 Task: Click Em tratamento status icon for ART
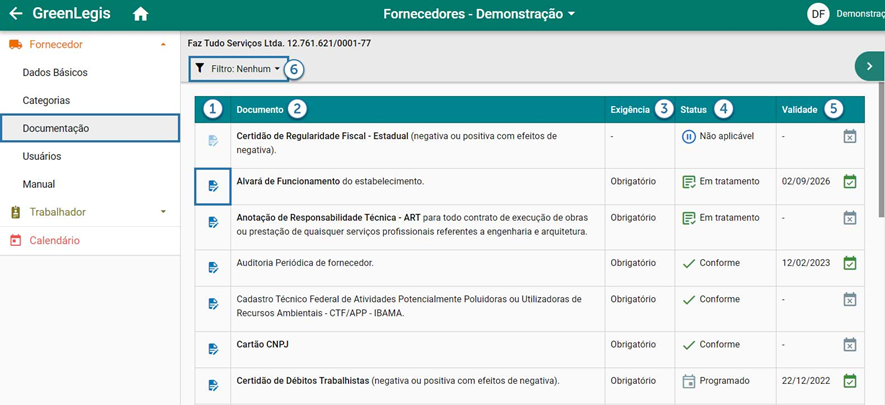[688, 218]
